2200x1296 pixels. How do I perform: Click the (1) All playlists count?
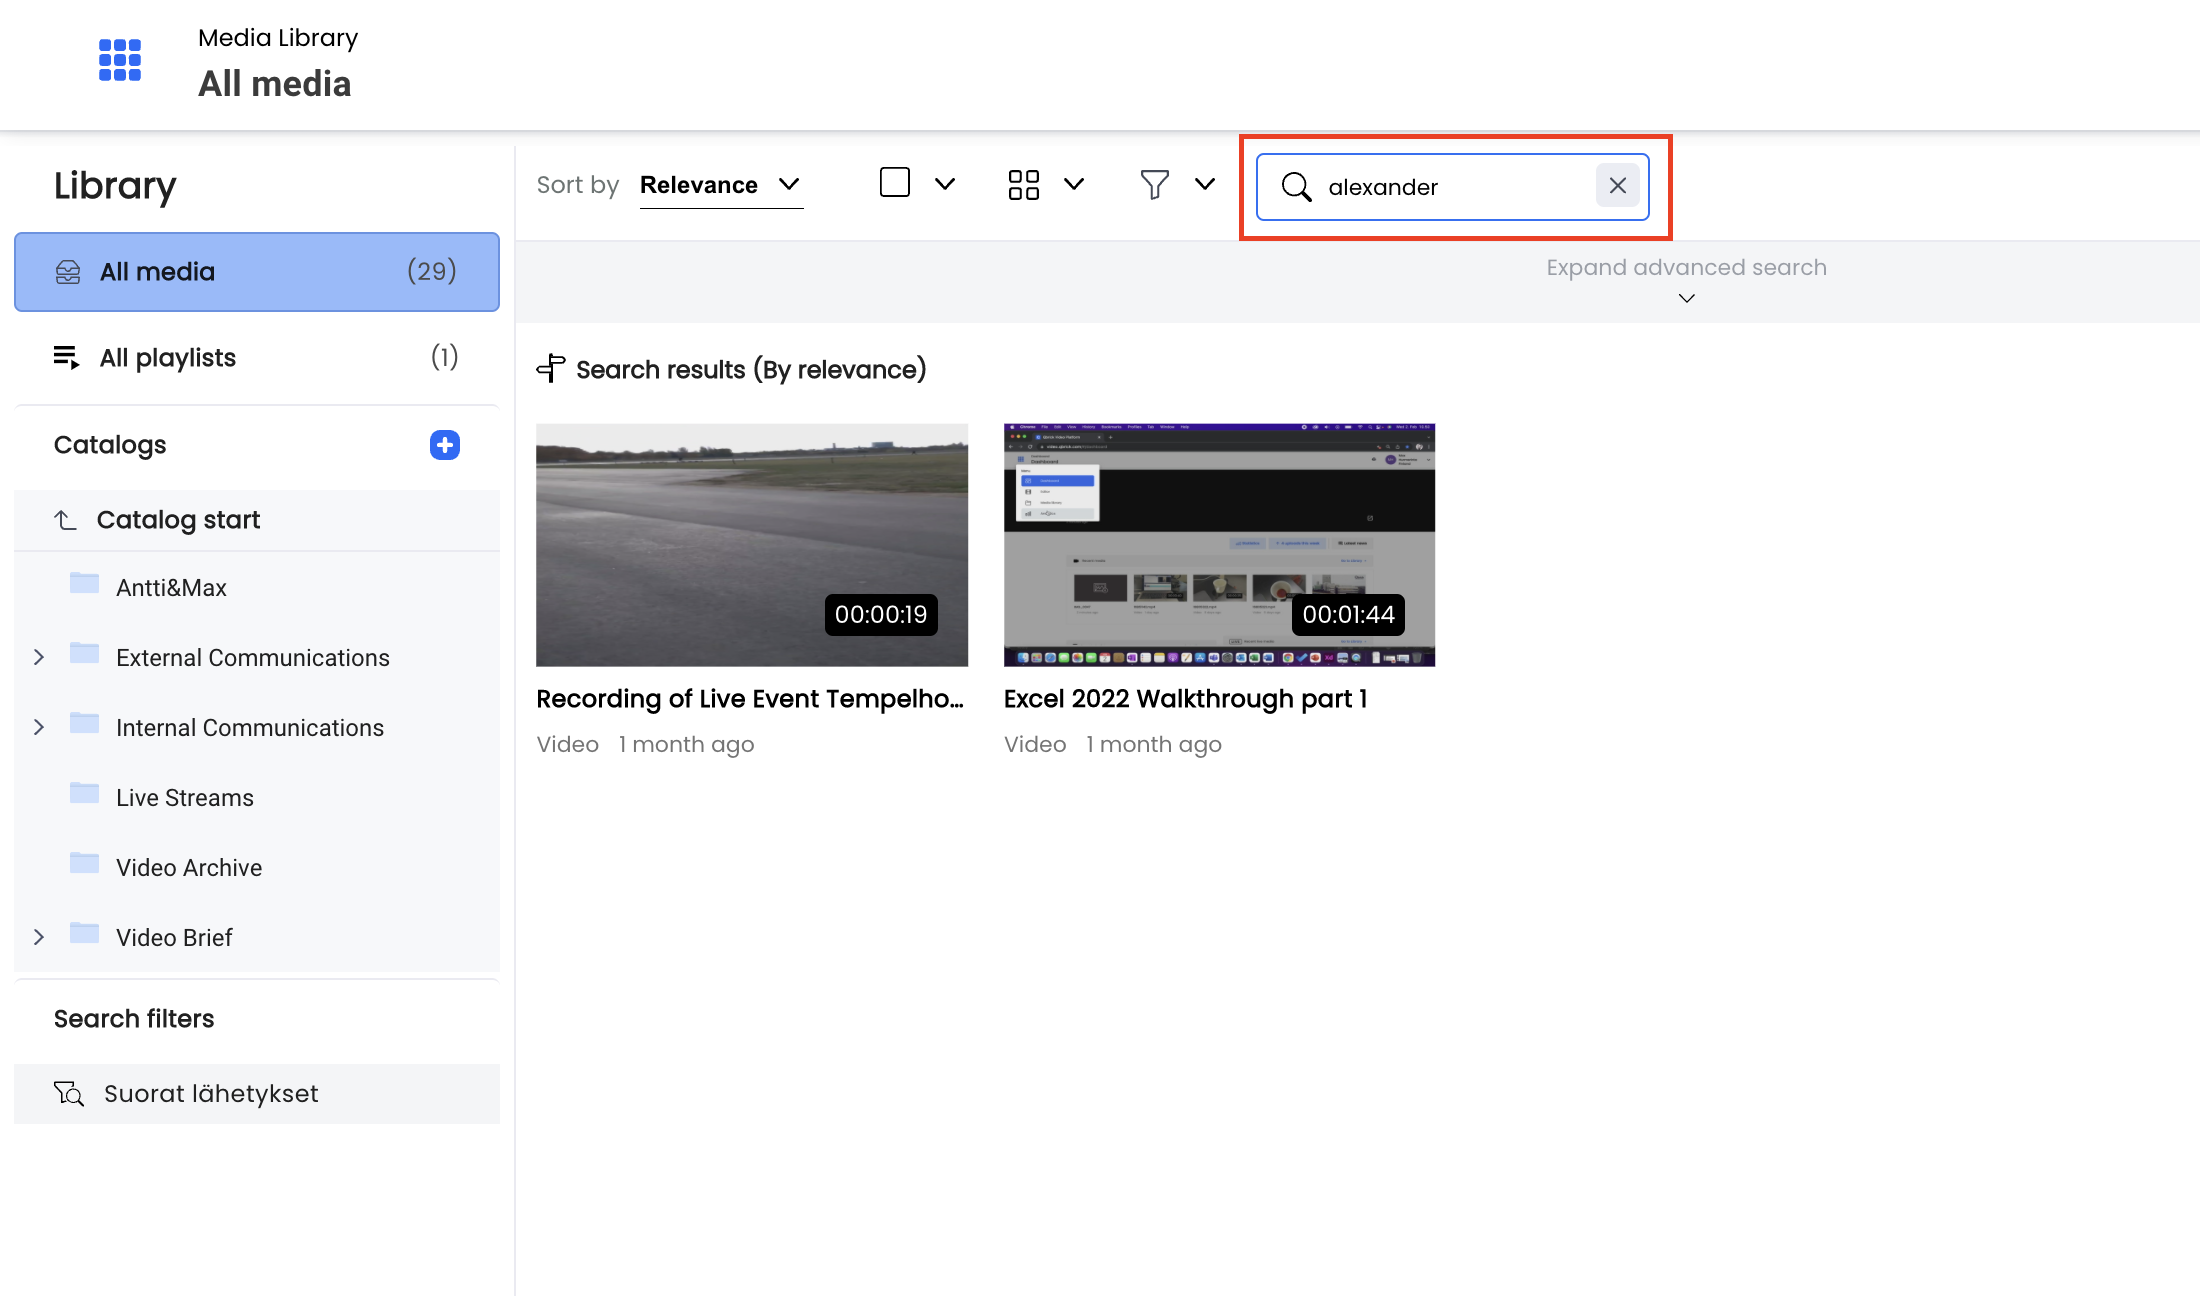[444, 357]
